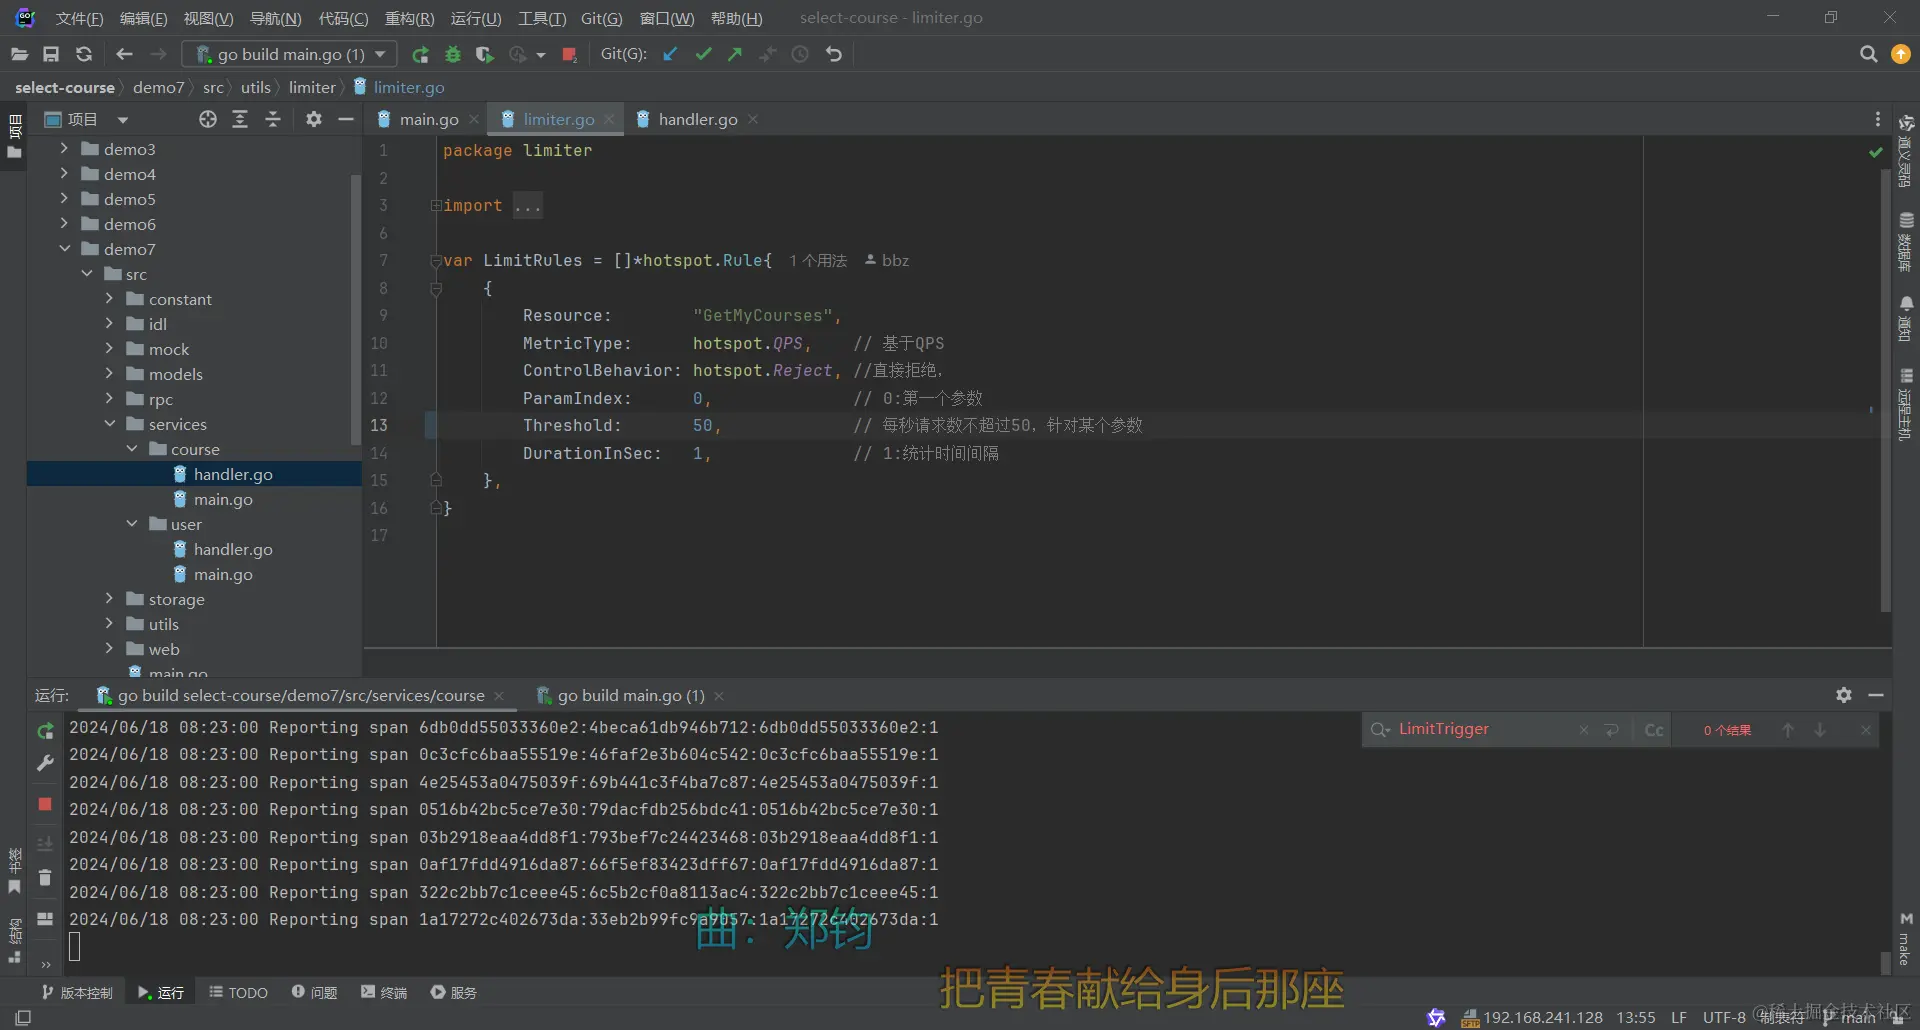Click the 1个用法 usages hint

pyautogui.click(x=817, y=260)
